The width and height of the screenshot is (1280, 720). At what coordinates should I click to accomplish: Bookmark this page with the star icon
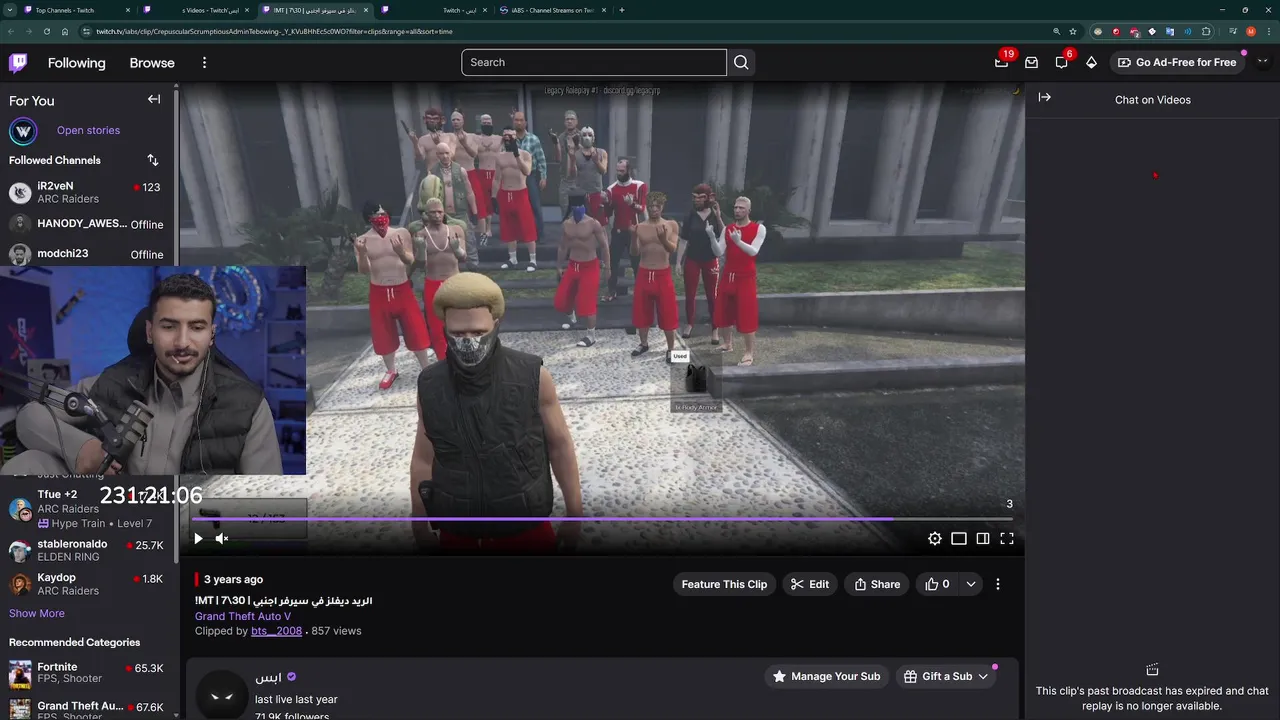1073,31
